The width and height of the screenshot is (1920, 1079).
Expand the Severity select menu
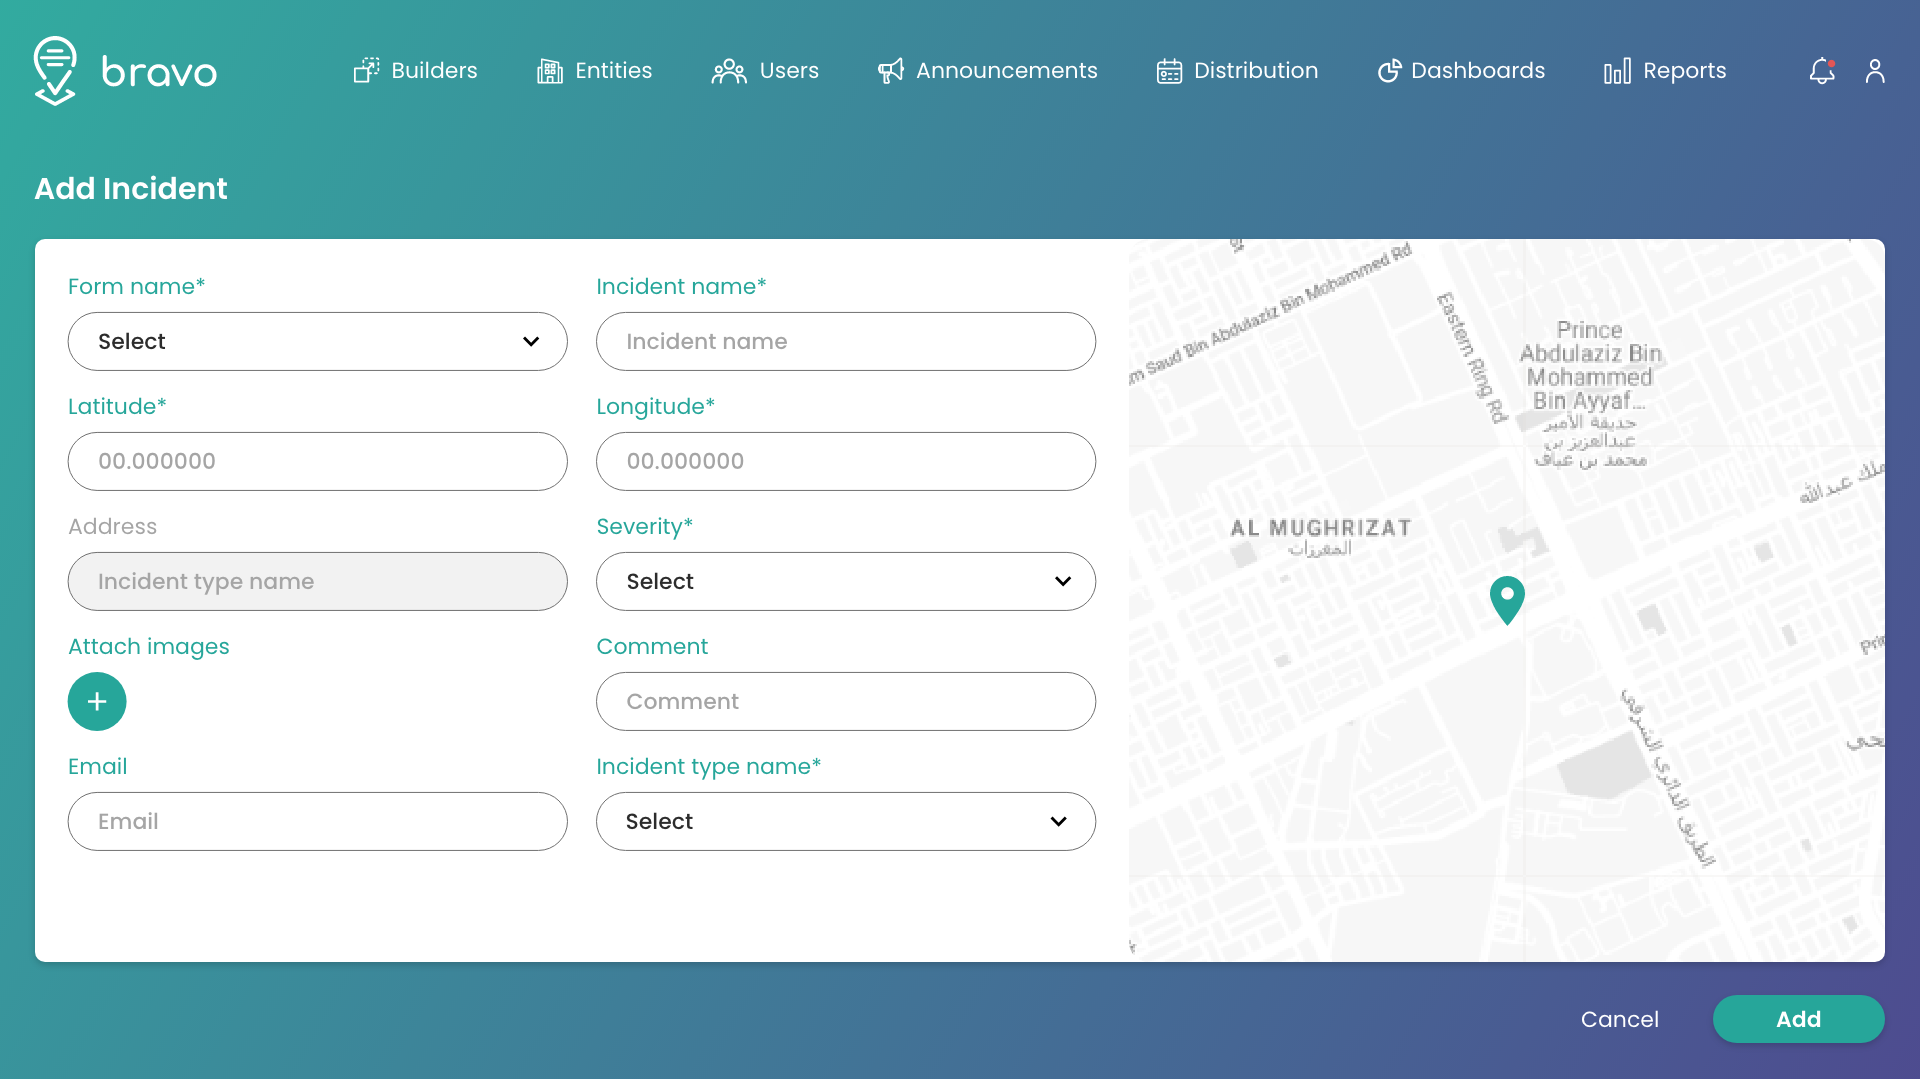(845, 581)
